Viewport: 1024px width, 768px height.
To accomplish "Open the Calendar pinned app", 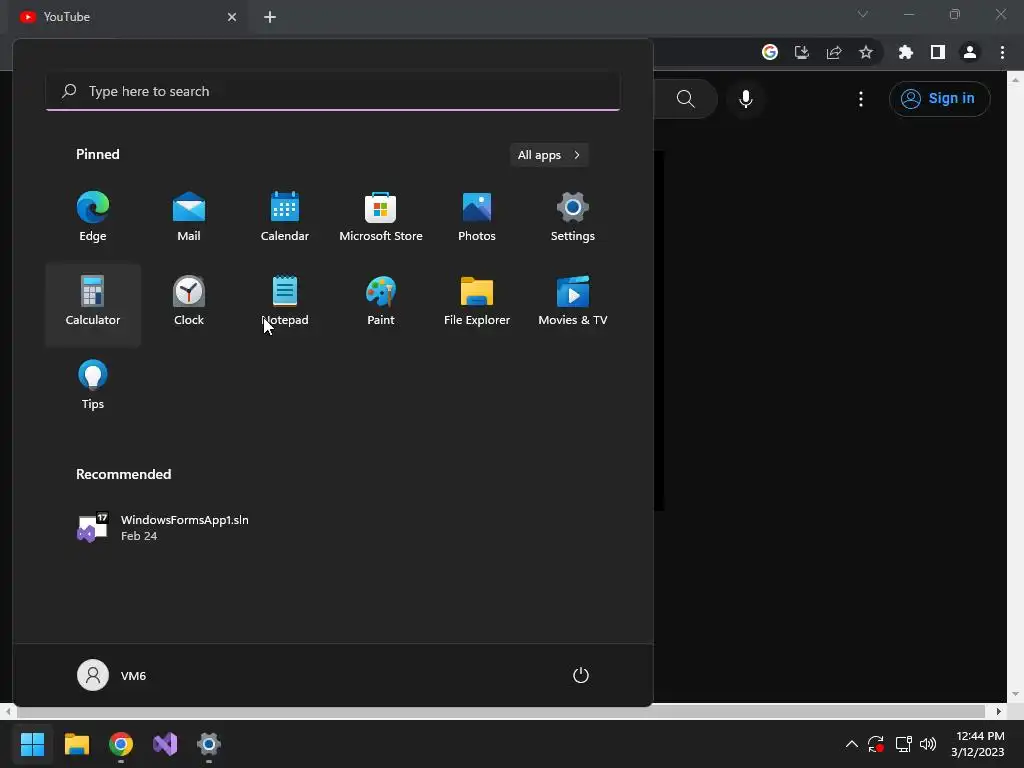I will (x=285, y=217).
